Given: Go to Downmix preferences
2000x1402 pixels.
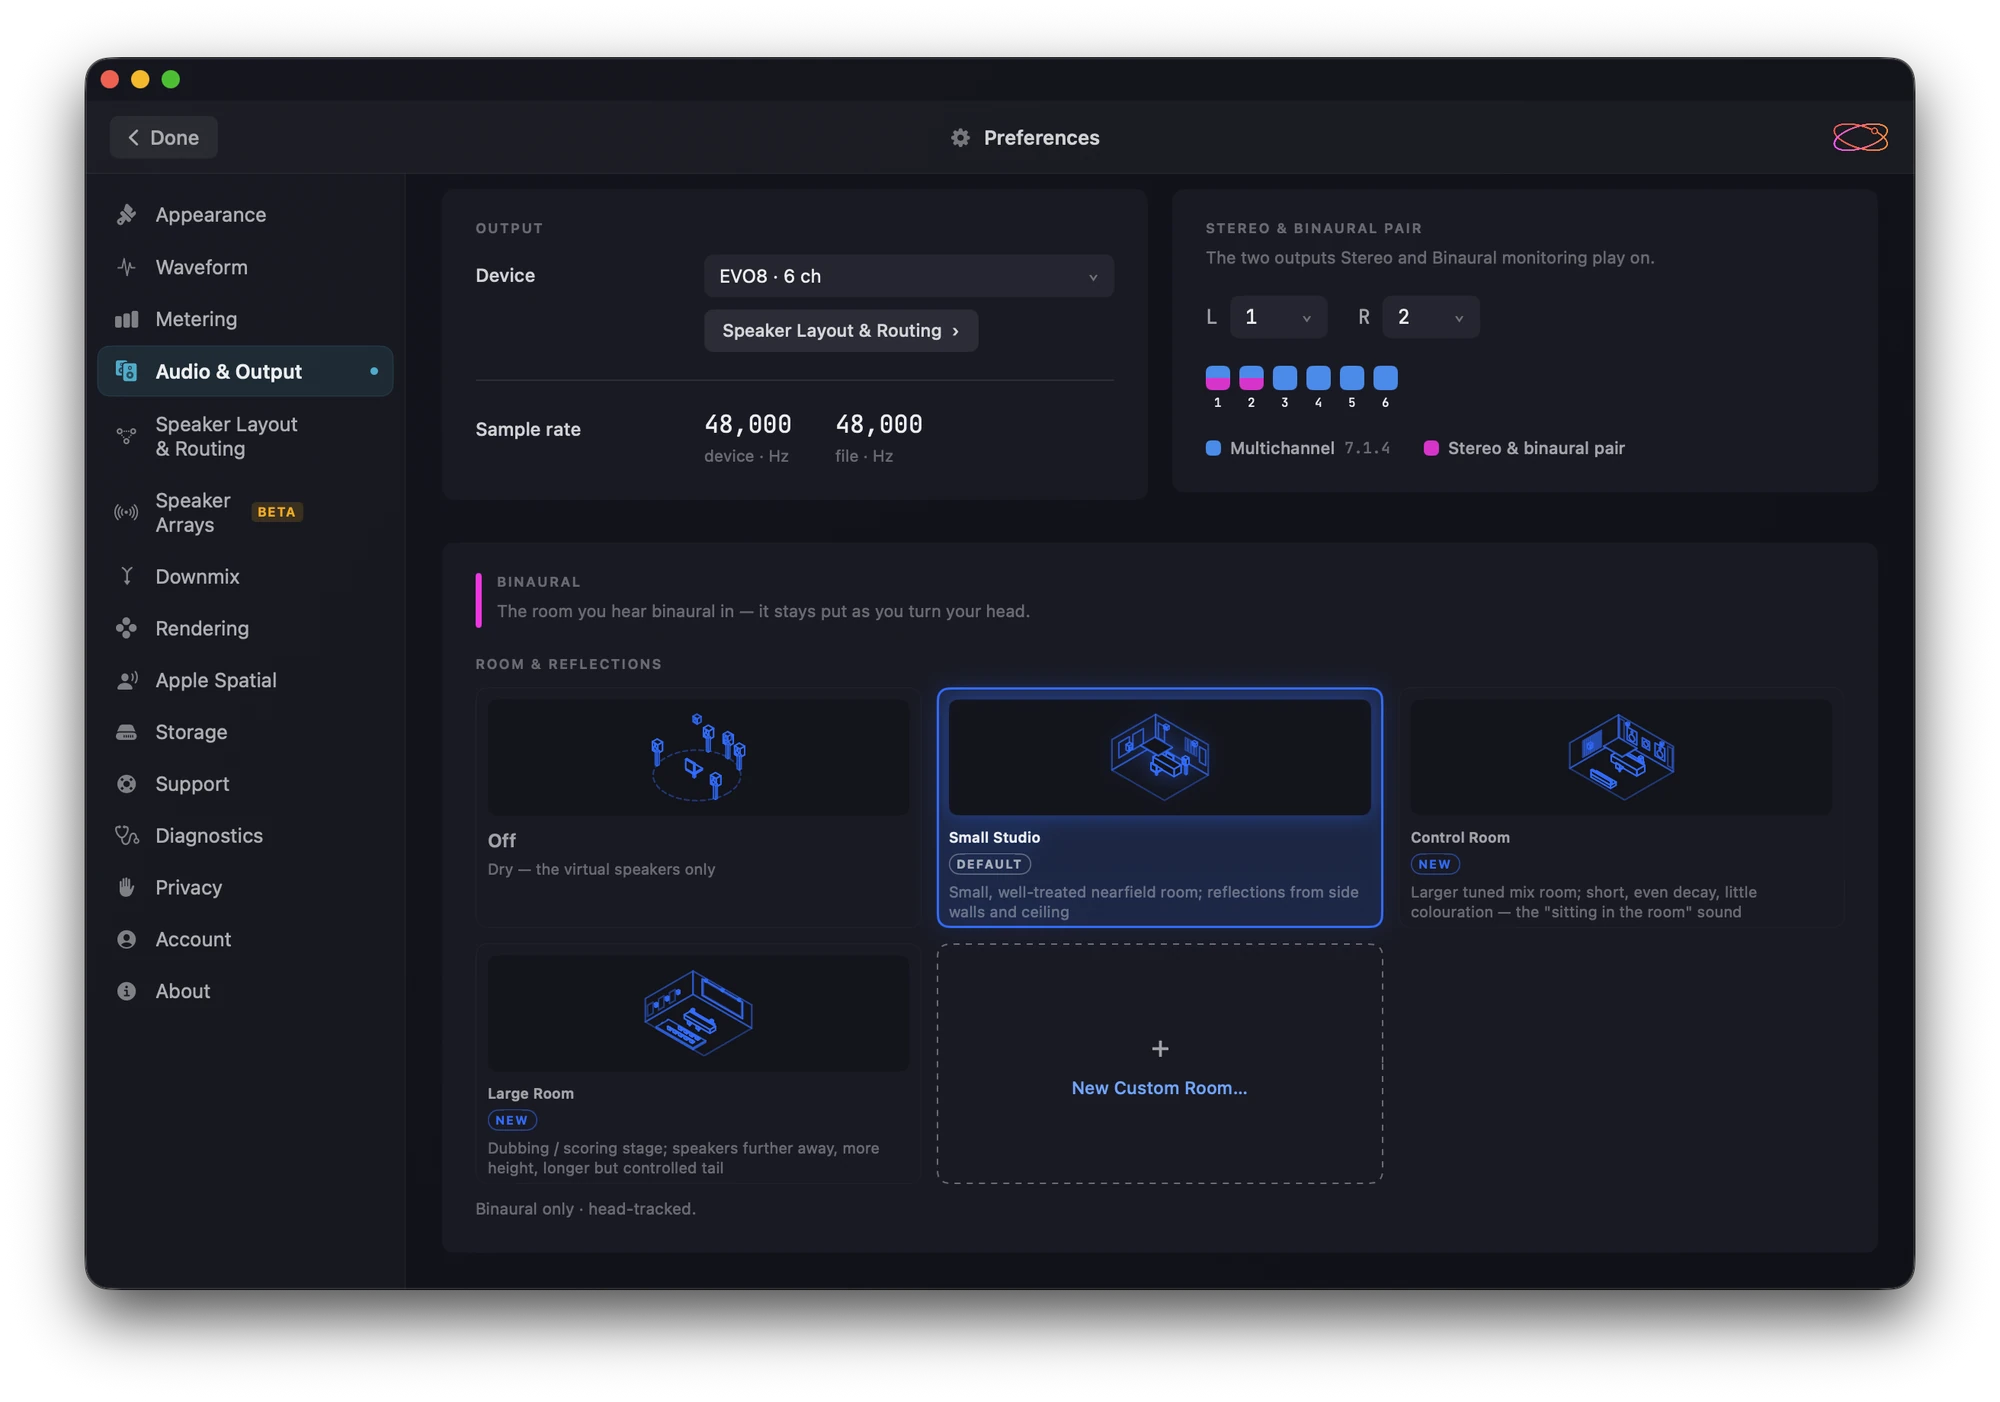Looking at the screenshot, I should (245, 576).
